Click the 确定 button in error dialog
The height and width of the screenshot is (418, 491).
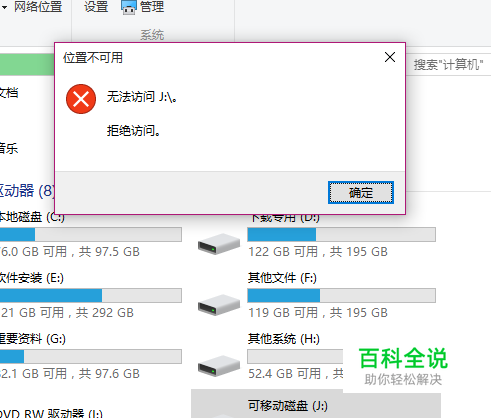click(x=361, y=193)
